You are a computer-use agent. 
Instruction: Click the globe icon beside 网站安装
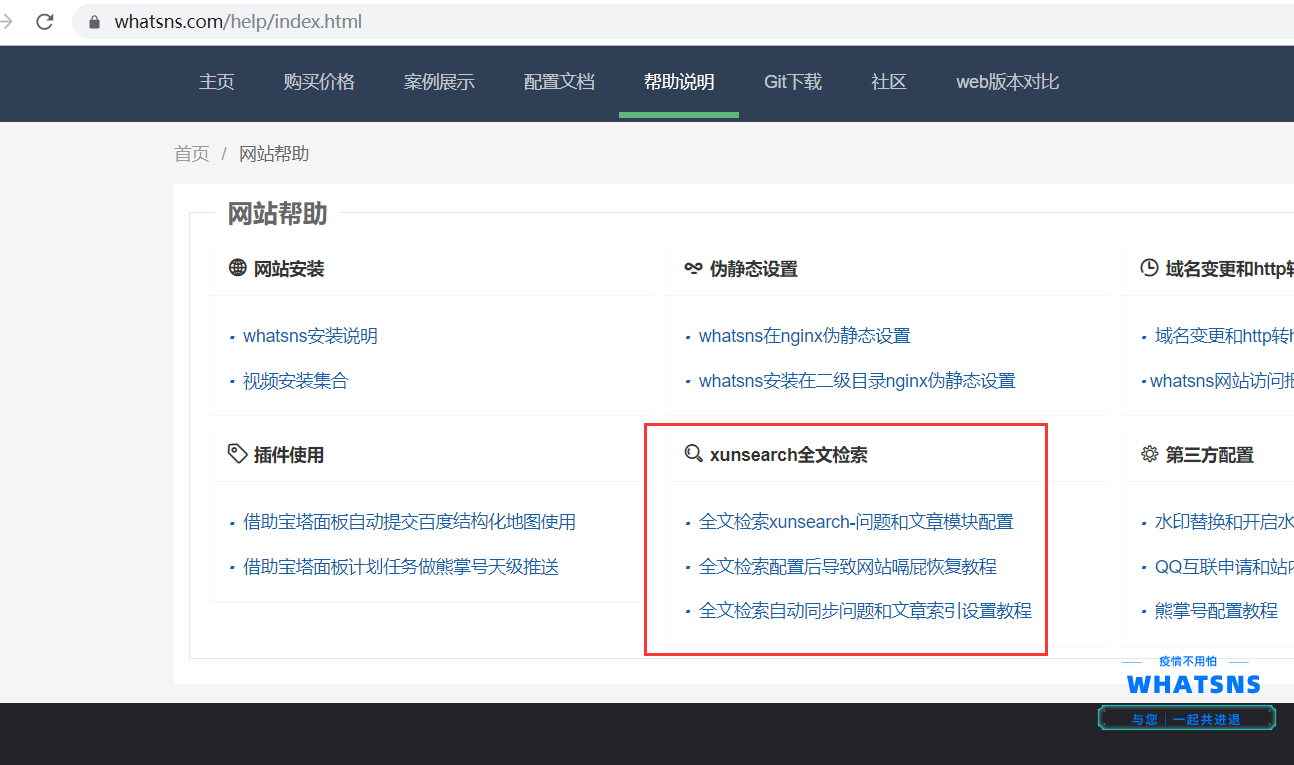click(x=237, y=268)
